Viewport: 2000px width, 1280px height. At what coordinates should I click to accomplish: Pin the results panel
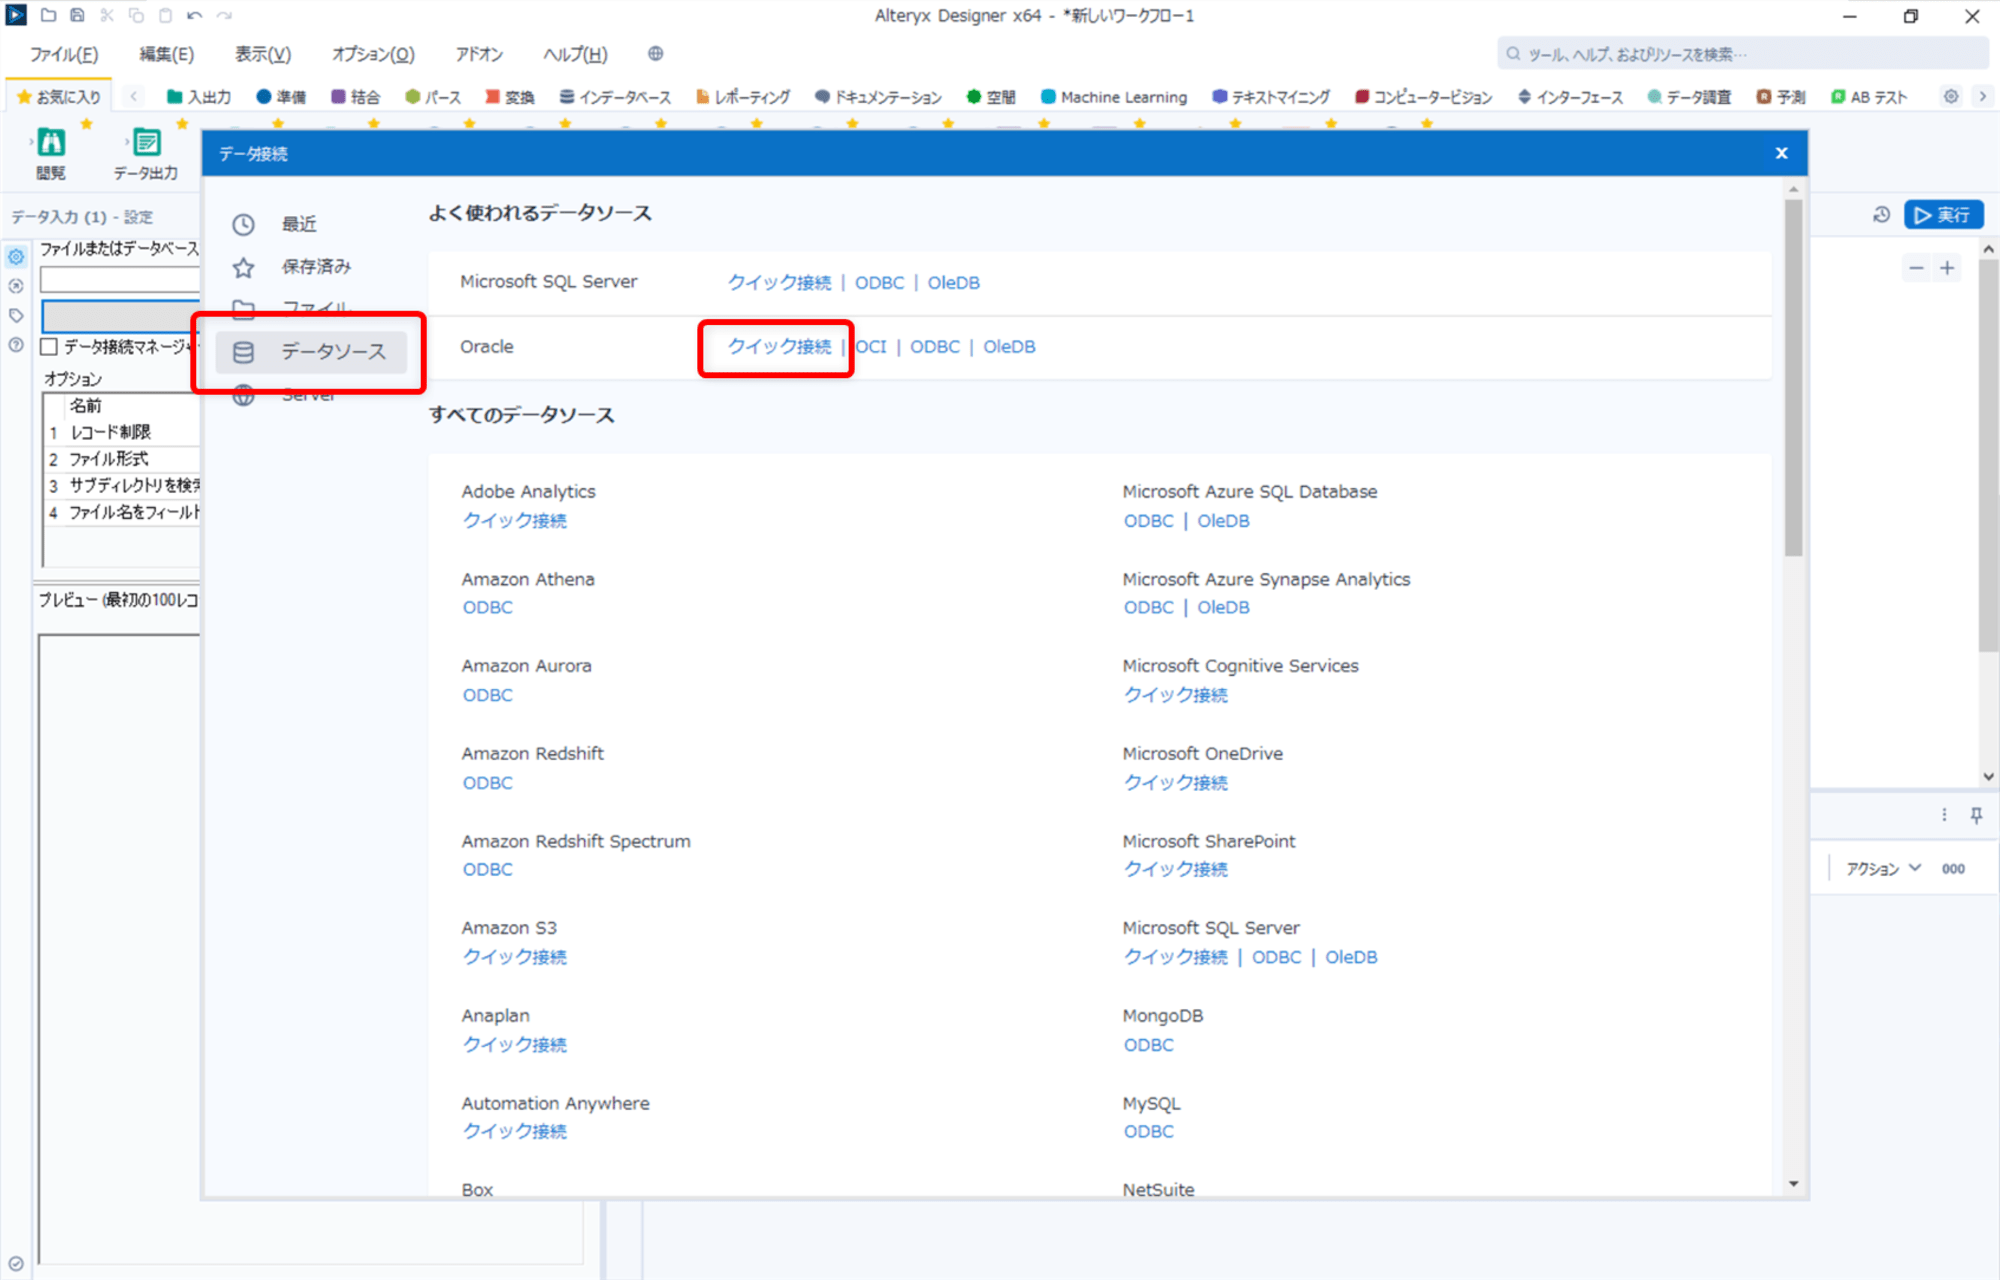point(1976,815)
